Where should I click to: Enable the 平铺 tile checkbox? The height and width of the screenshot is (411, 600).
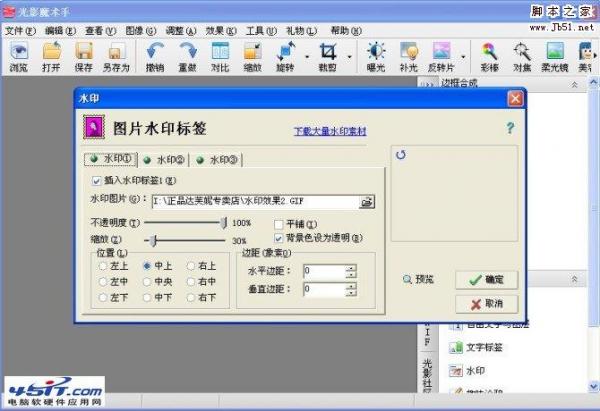coord(279,224)
